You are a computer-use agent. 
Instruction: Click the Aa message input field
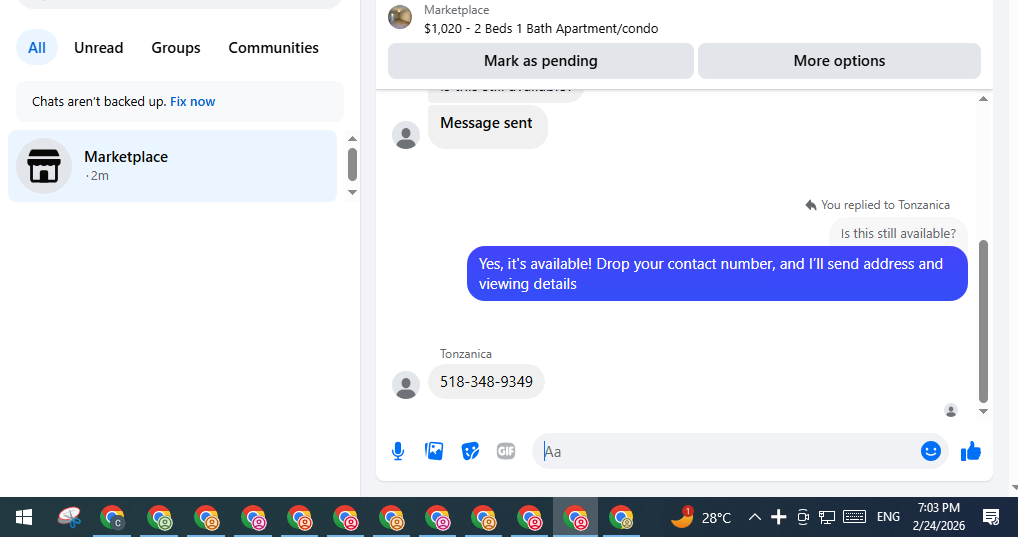(x=727, y=451)
